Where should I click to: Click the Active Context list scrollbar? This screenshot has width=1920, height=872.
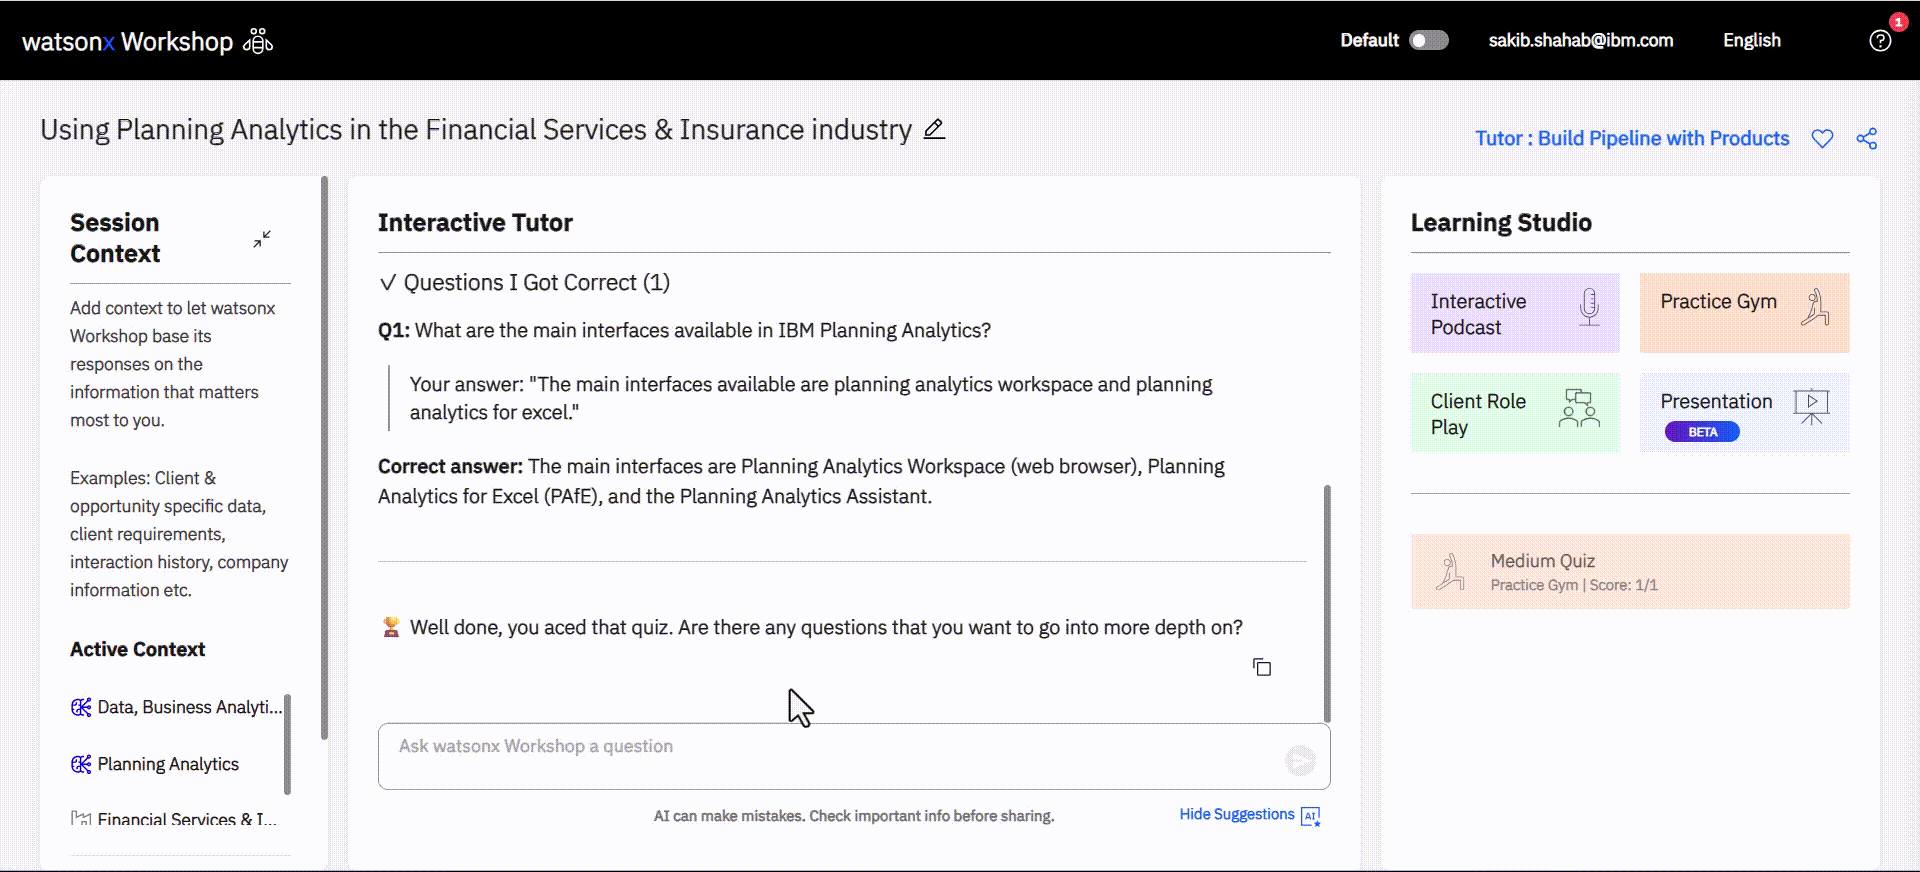pos(287,744)
